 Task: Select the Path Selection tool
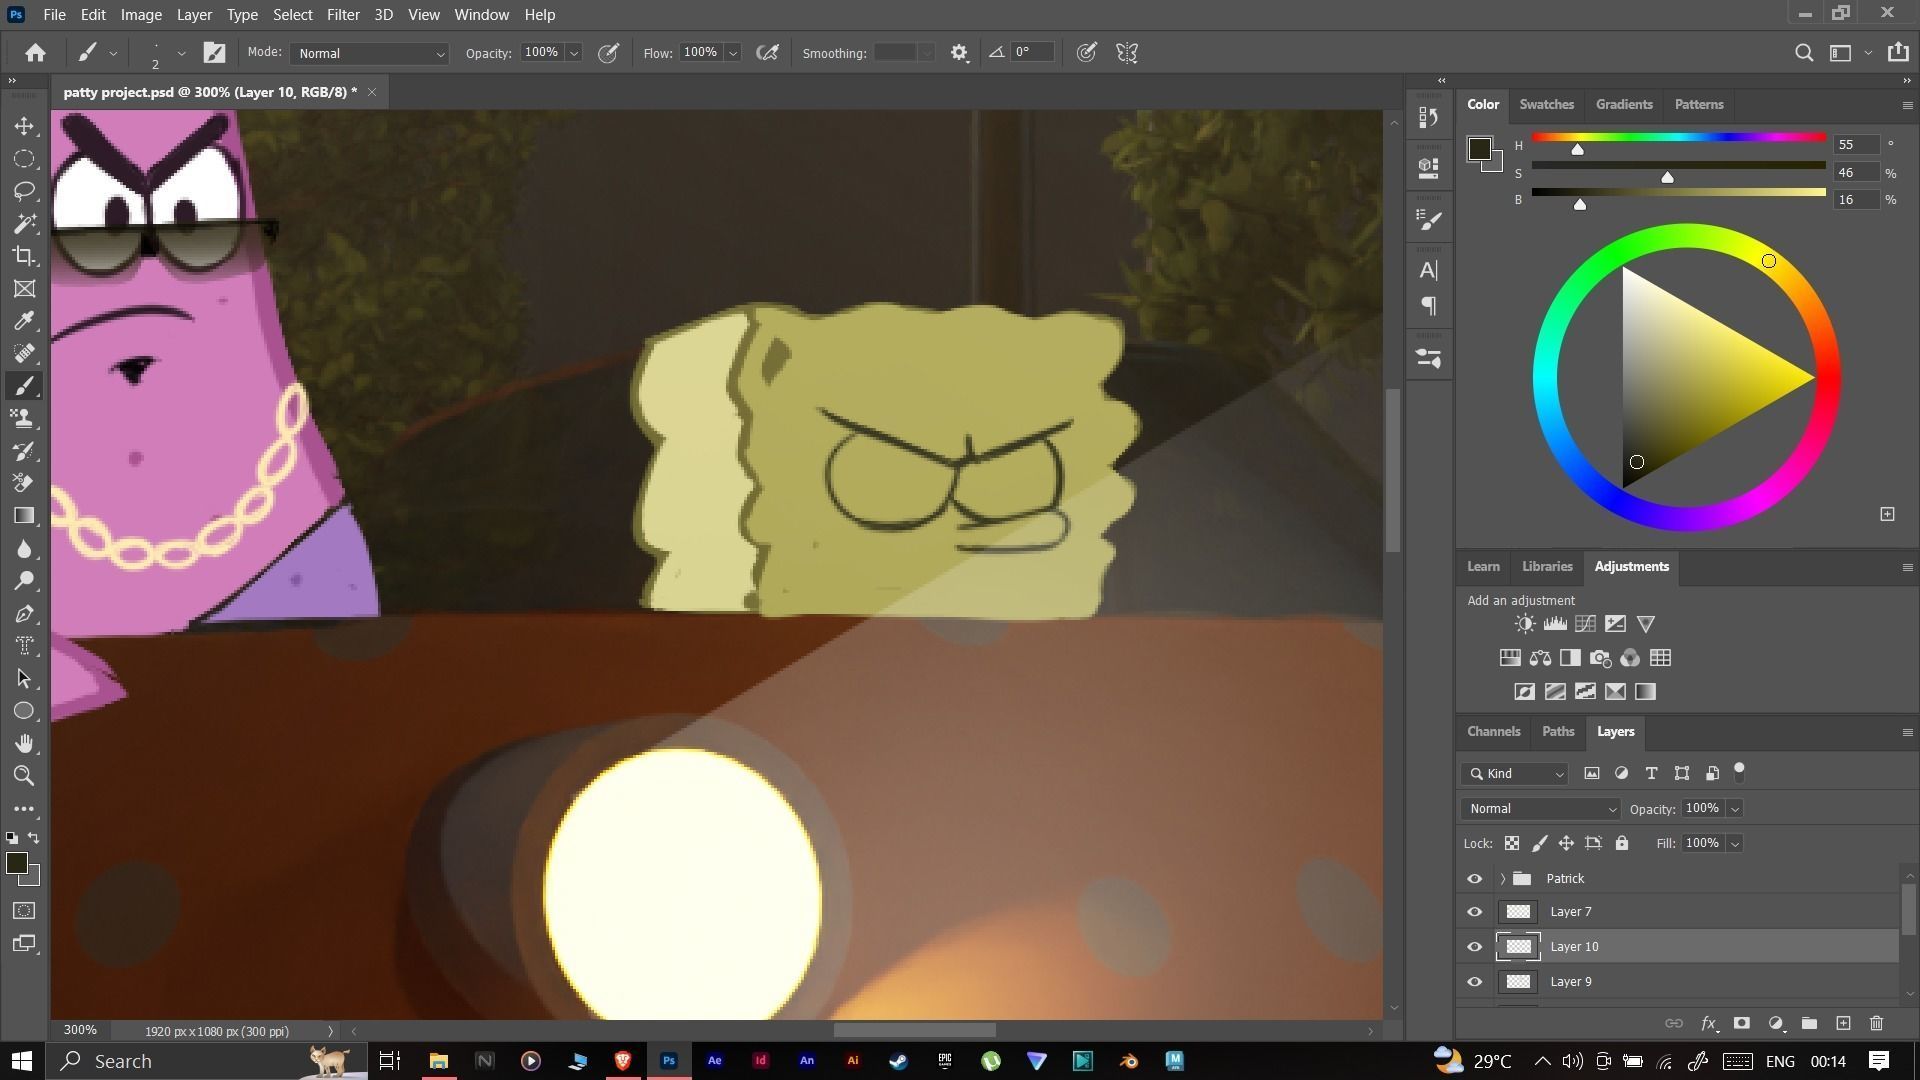tap(25, 679)
